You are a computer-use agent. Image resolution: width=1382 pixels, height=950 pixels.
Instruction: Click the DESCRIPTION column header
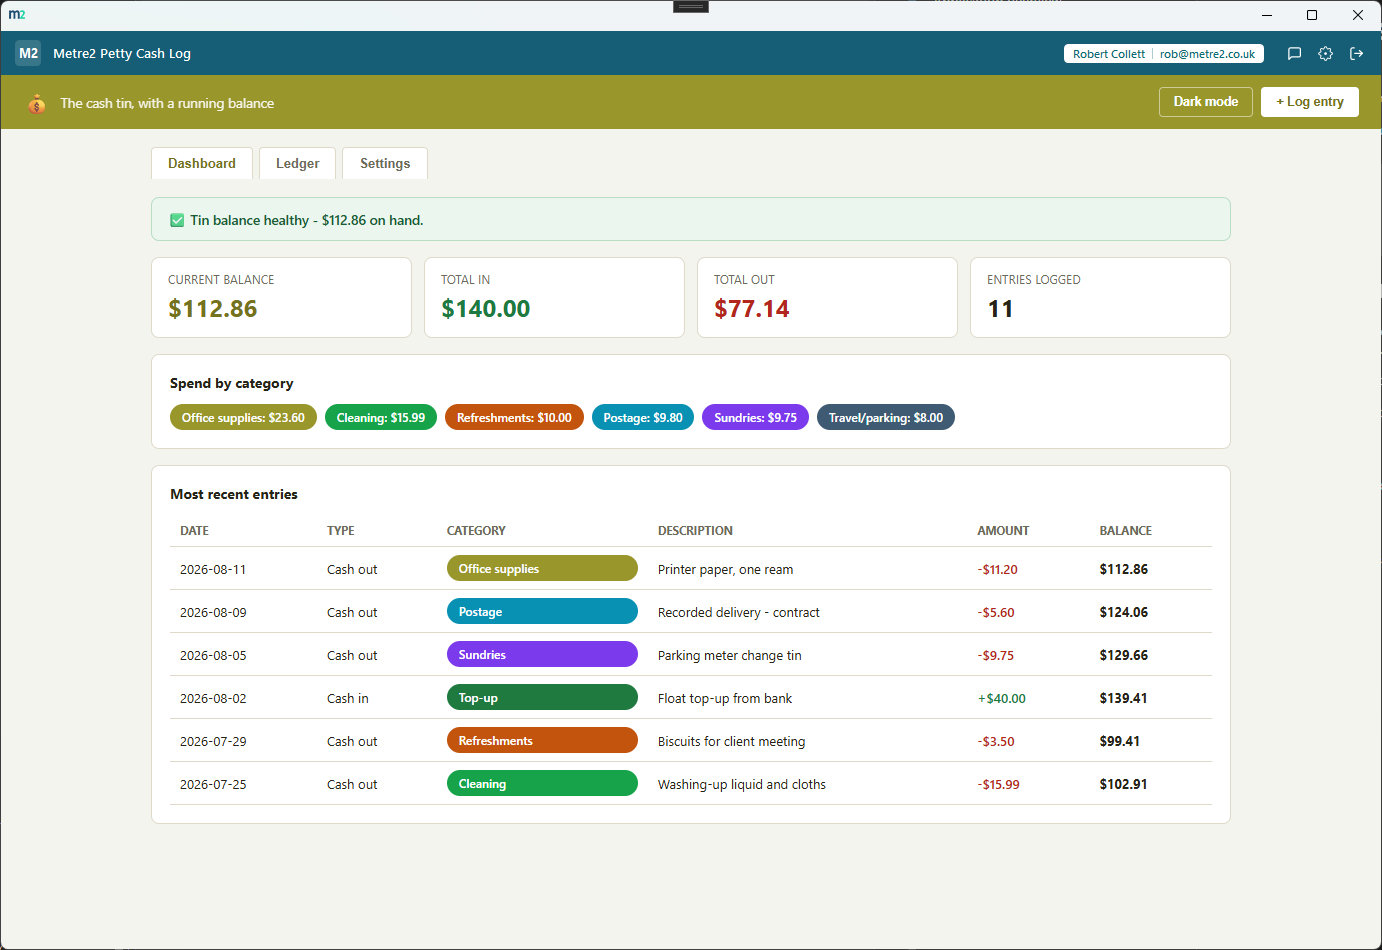point(695,531)
